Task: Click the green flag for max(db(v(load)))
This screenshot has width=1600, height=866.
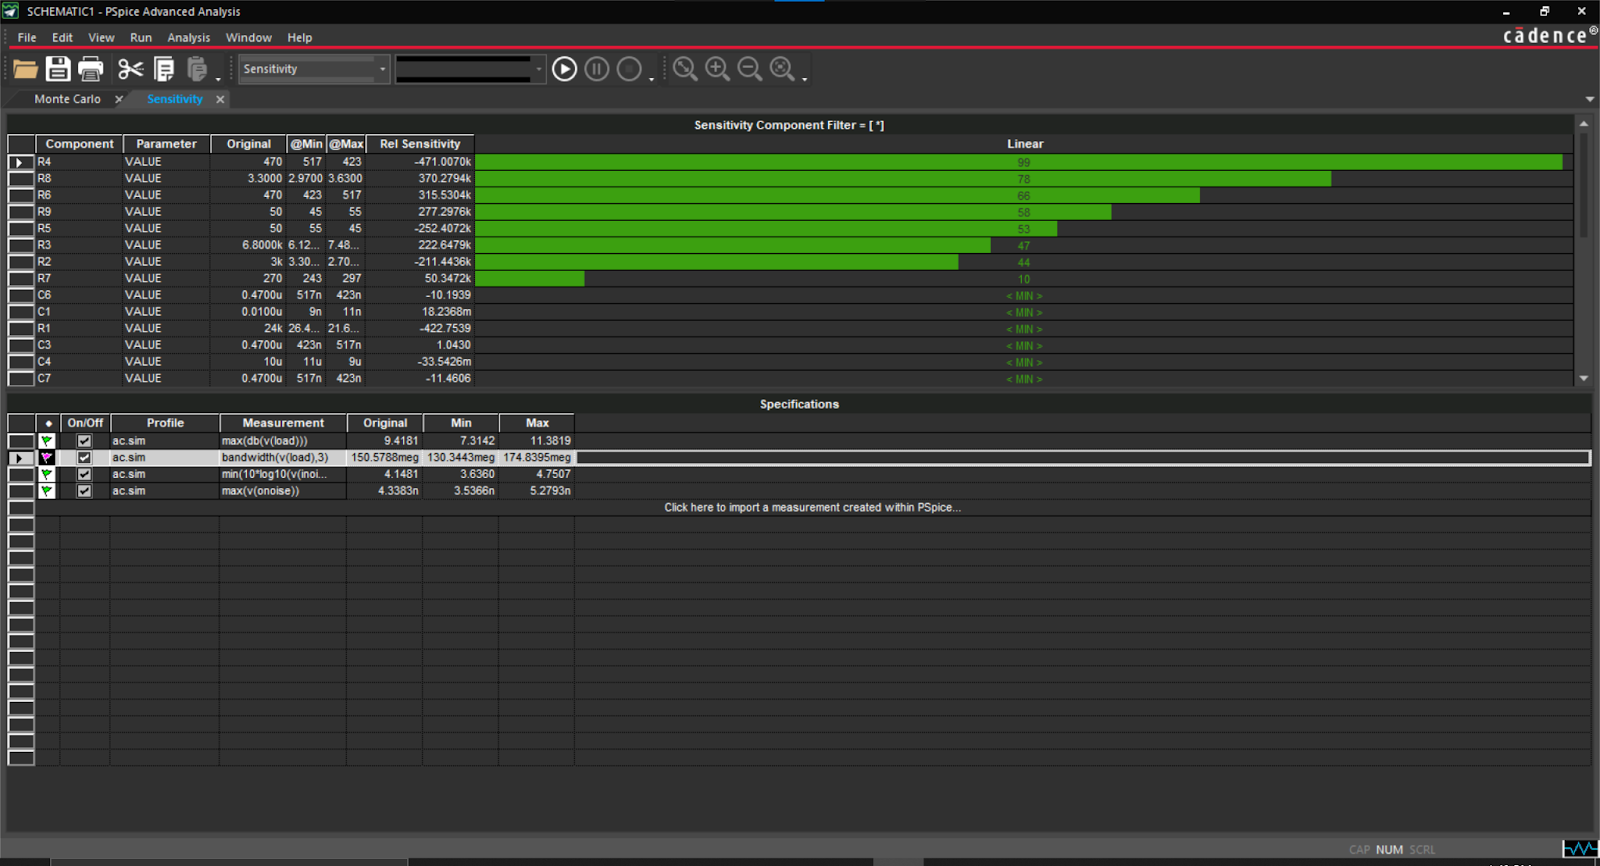Action: [47, 441]
